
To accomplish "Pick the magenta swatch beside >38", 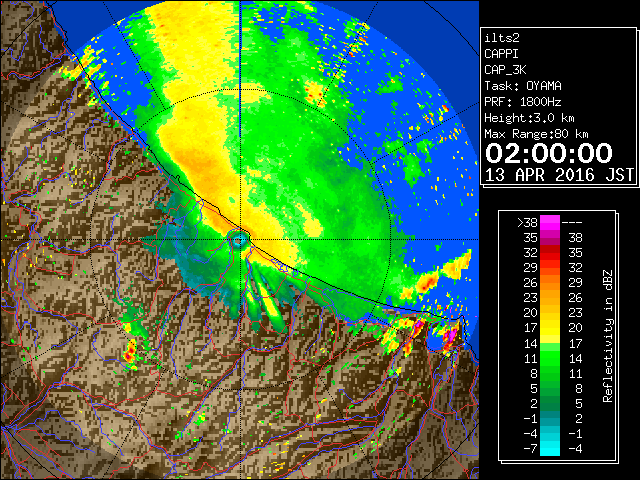I will point(550,222).
